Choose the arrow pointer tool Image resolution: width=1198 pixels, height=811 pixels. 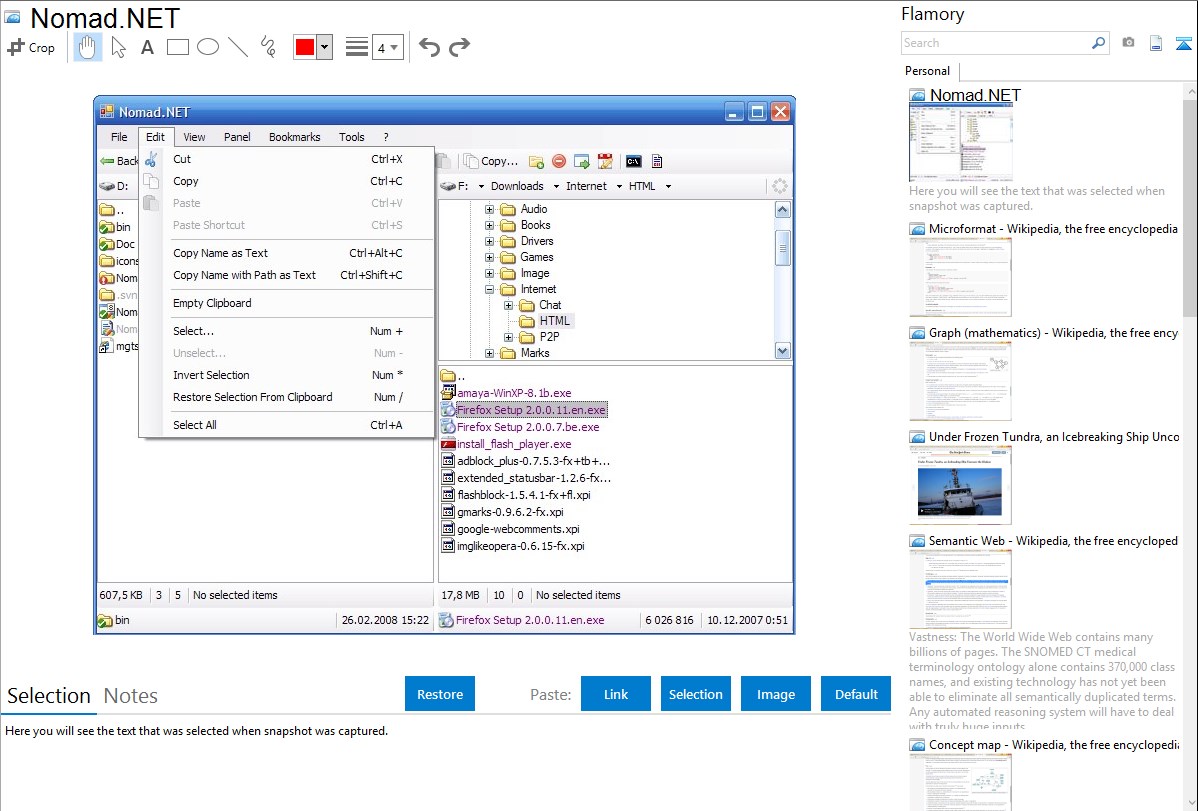pos(118,47)
